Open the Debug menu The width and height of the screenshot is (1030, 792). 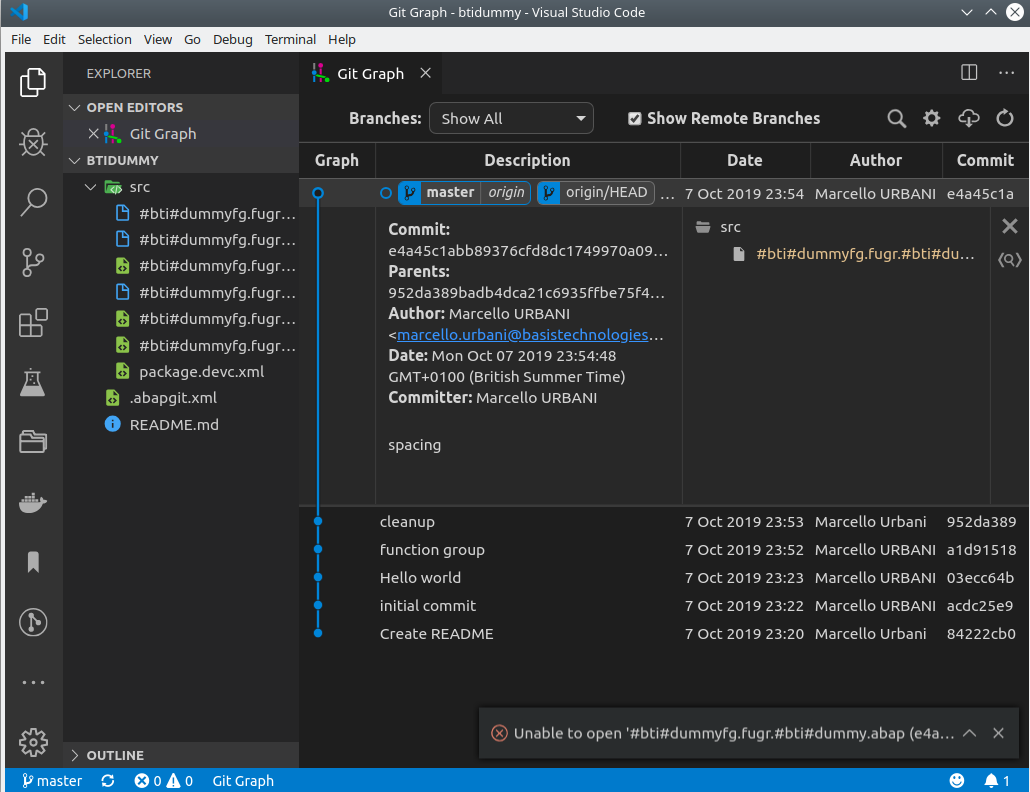(233, 39)
